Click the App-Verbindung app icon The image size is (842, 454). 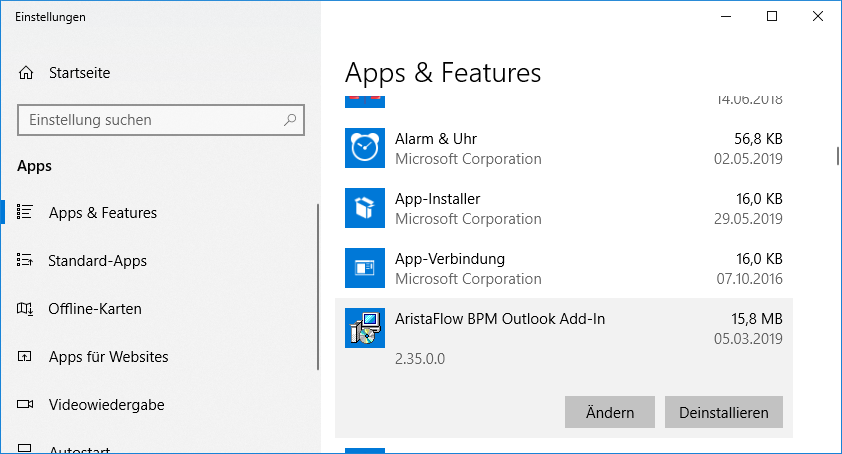[365, 268]
